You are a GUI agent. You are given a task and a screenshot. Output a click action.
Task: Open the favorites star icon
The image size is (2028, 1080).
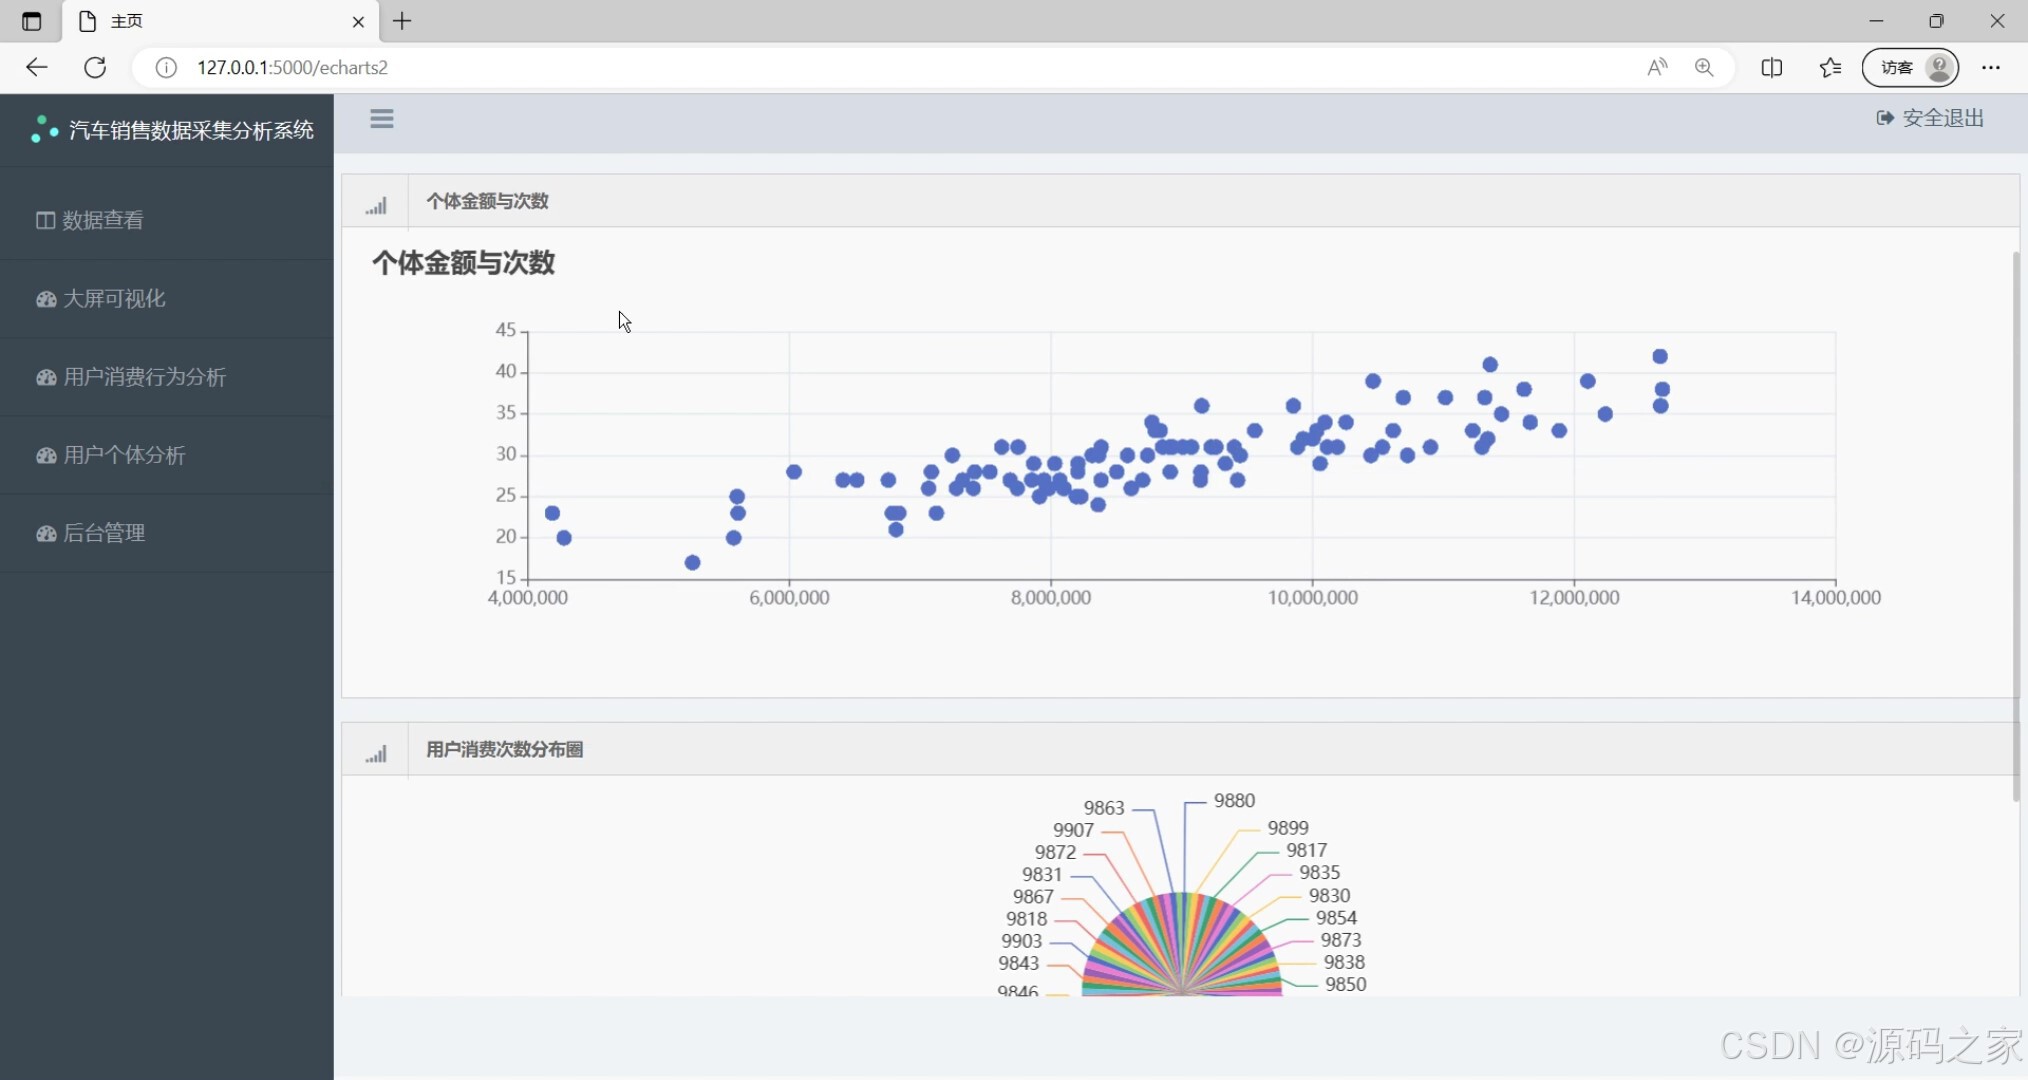[x=1830, y=67]
